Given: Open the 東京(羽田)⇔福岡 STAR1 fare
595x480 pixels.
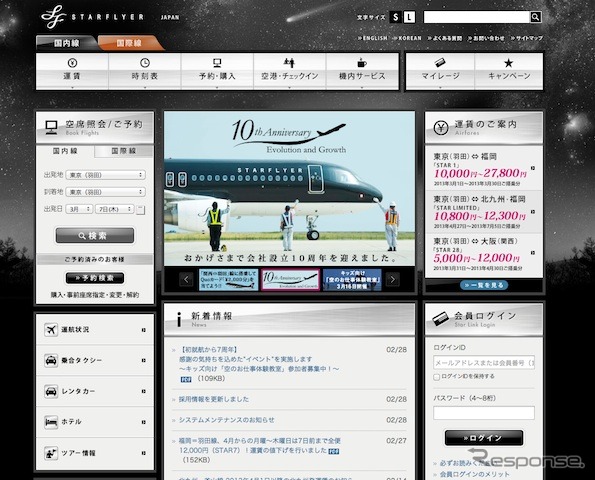Looking at the screenshot, I should [484, 169].
